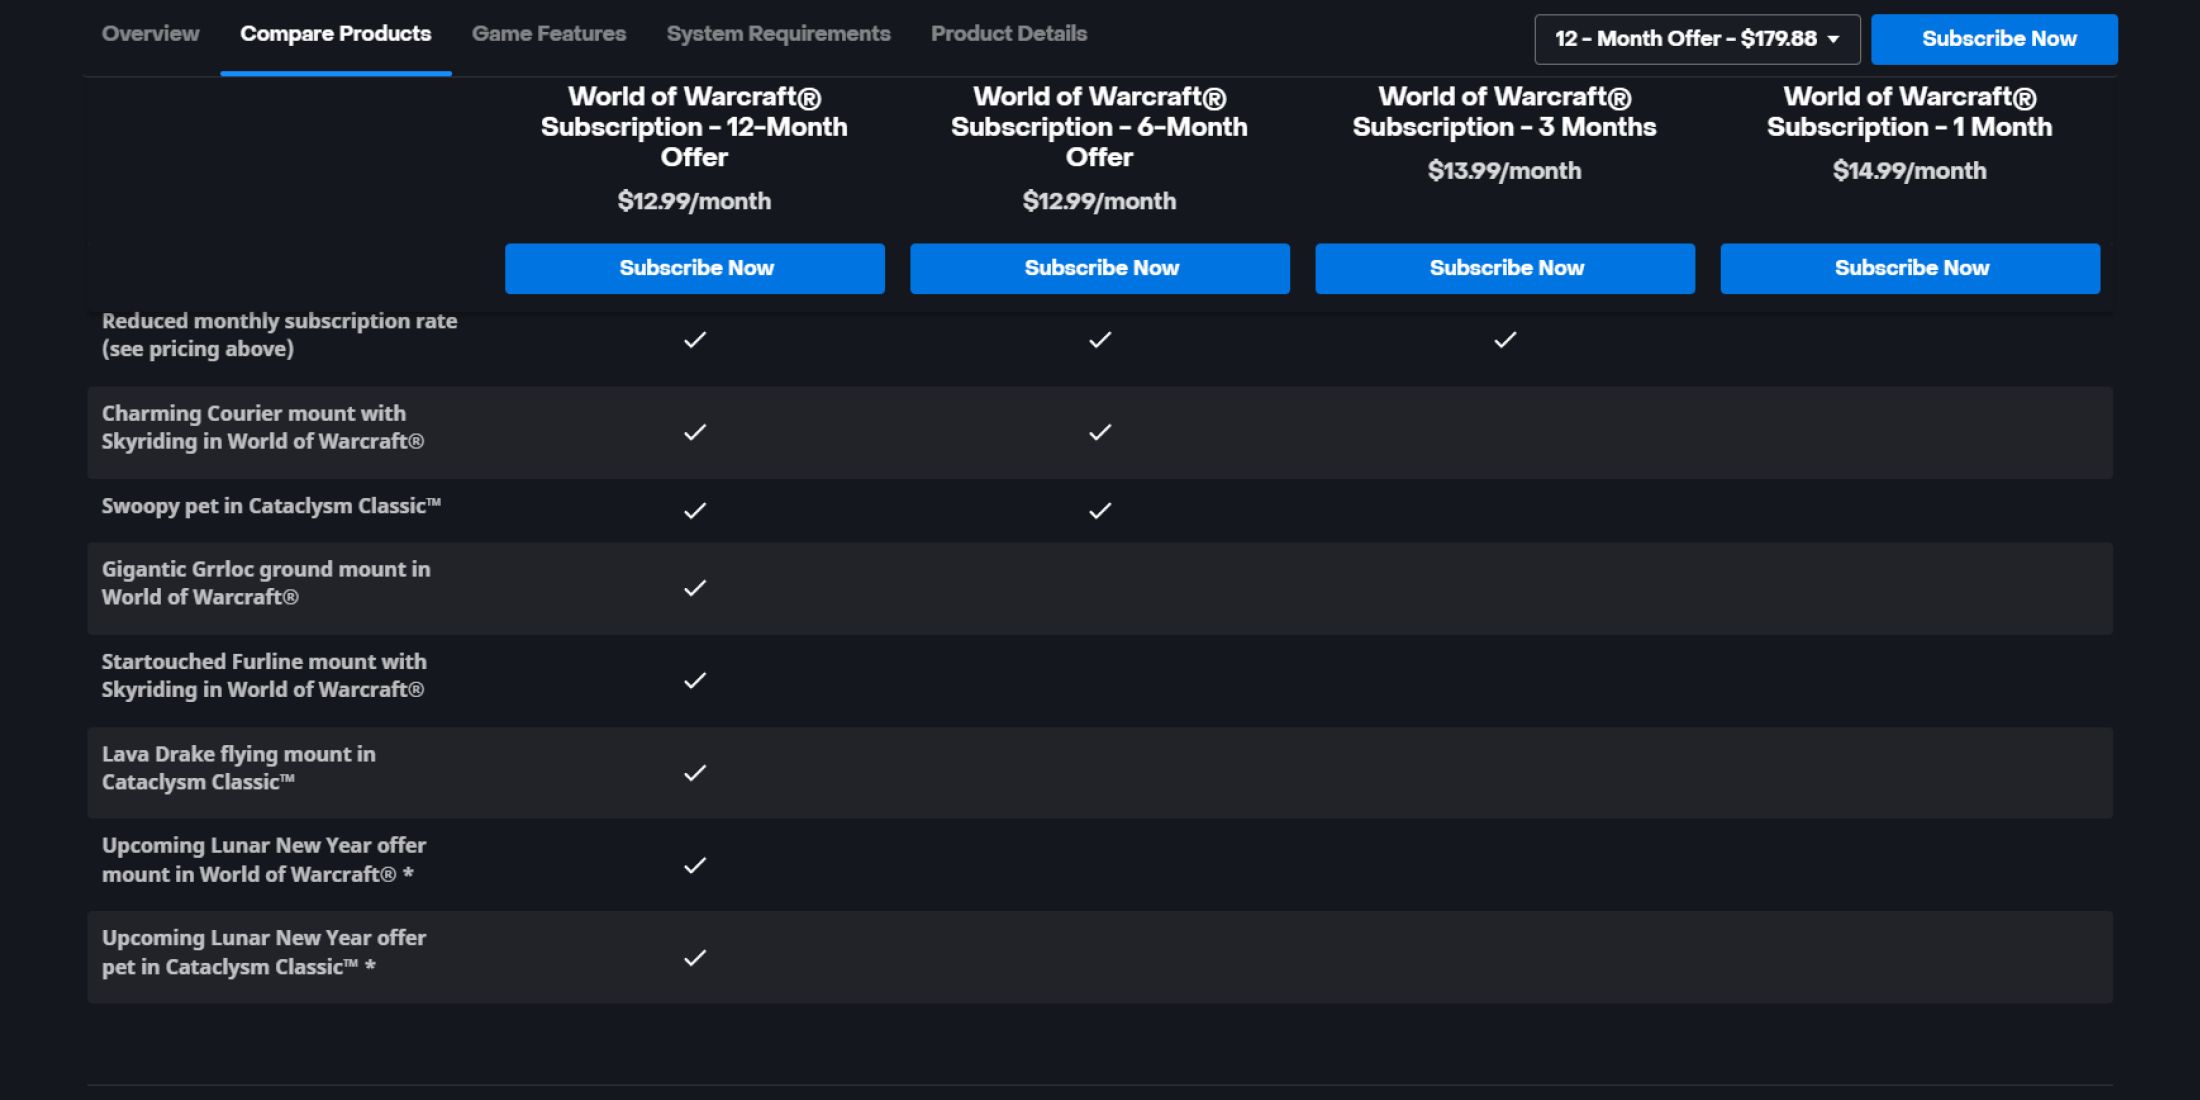Go to the System Requirements tab
Viewport: 2200px width, 1100px height.
[x=778, y=34]
